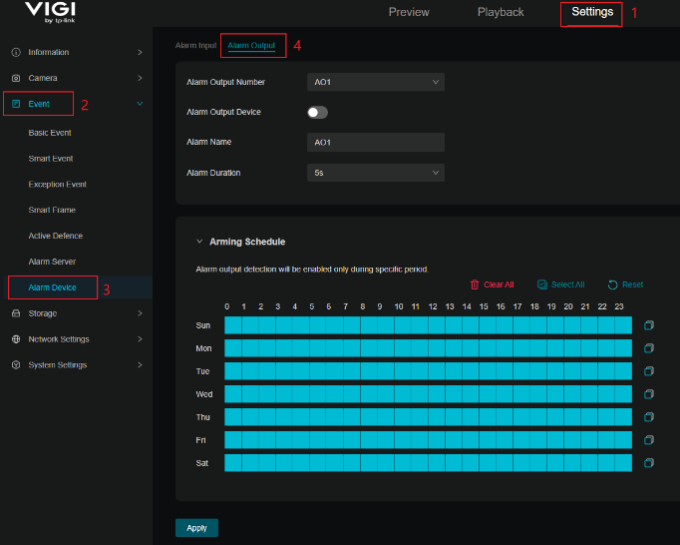
Task: Click the copy icon for Sun row
Action: (649, 325)
